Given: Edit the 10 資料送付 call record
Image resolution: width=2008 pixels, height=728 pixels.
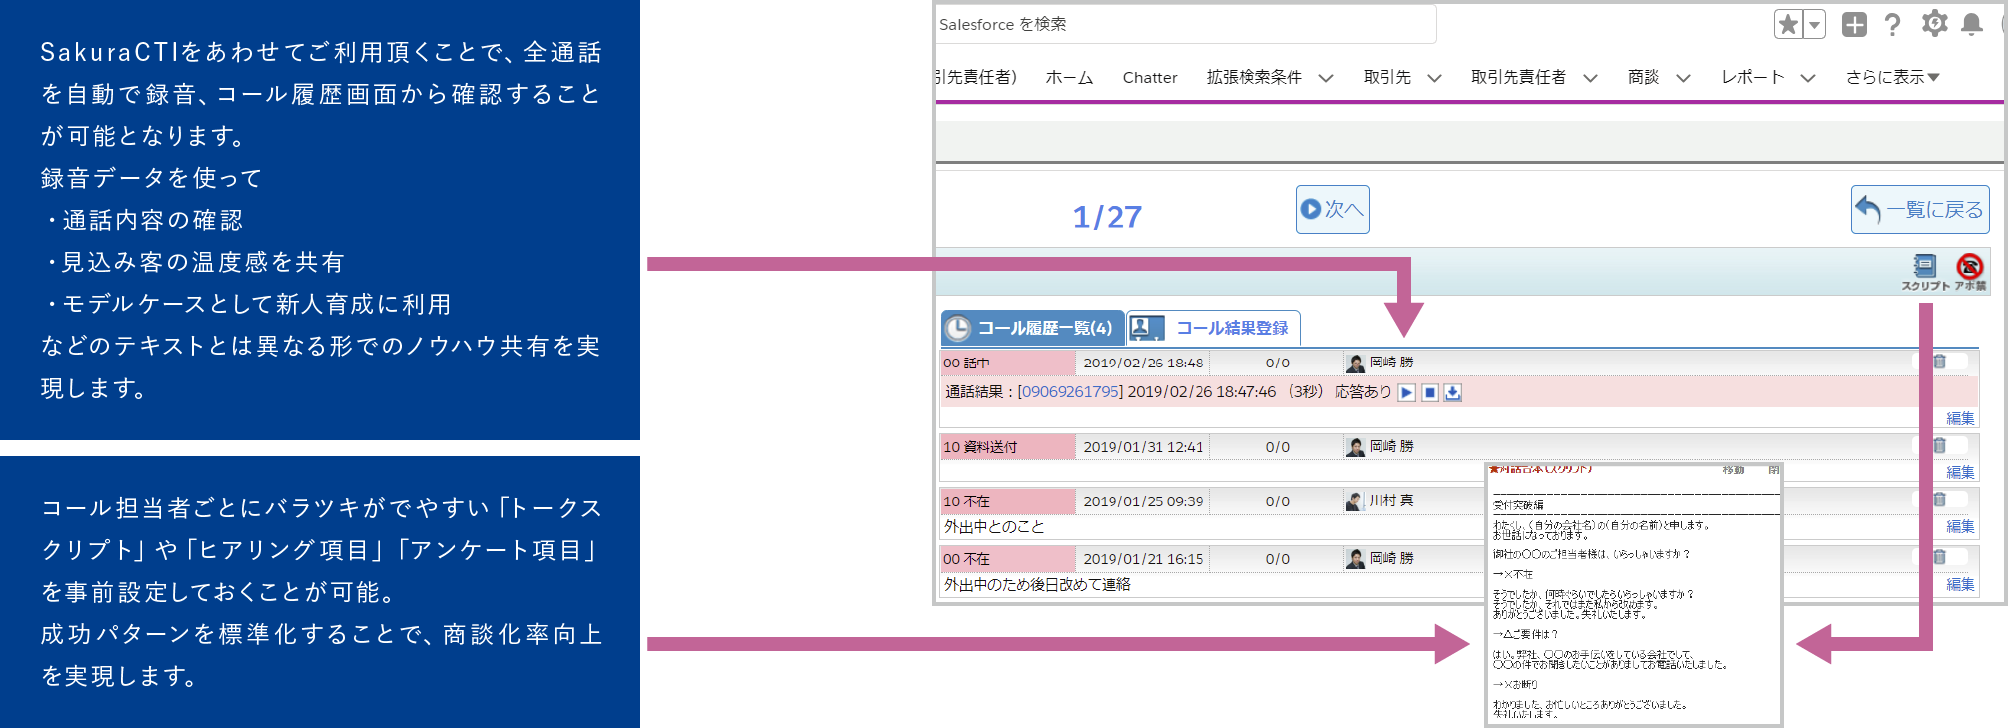Looking at the screenshot, I should pyautogui.click(x=1960, y=472).
